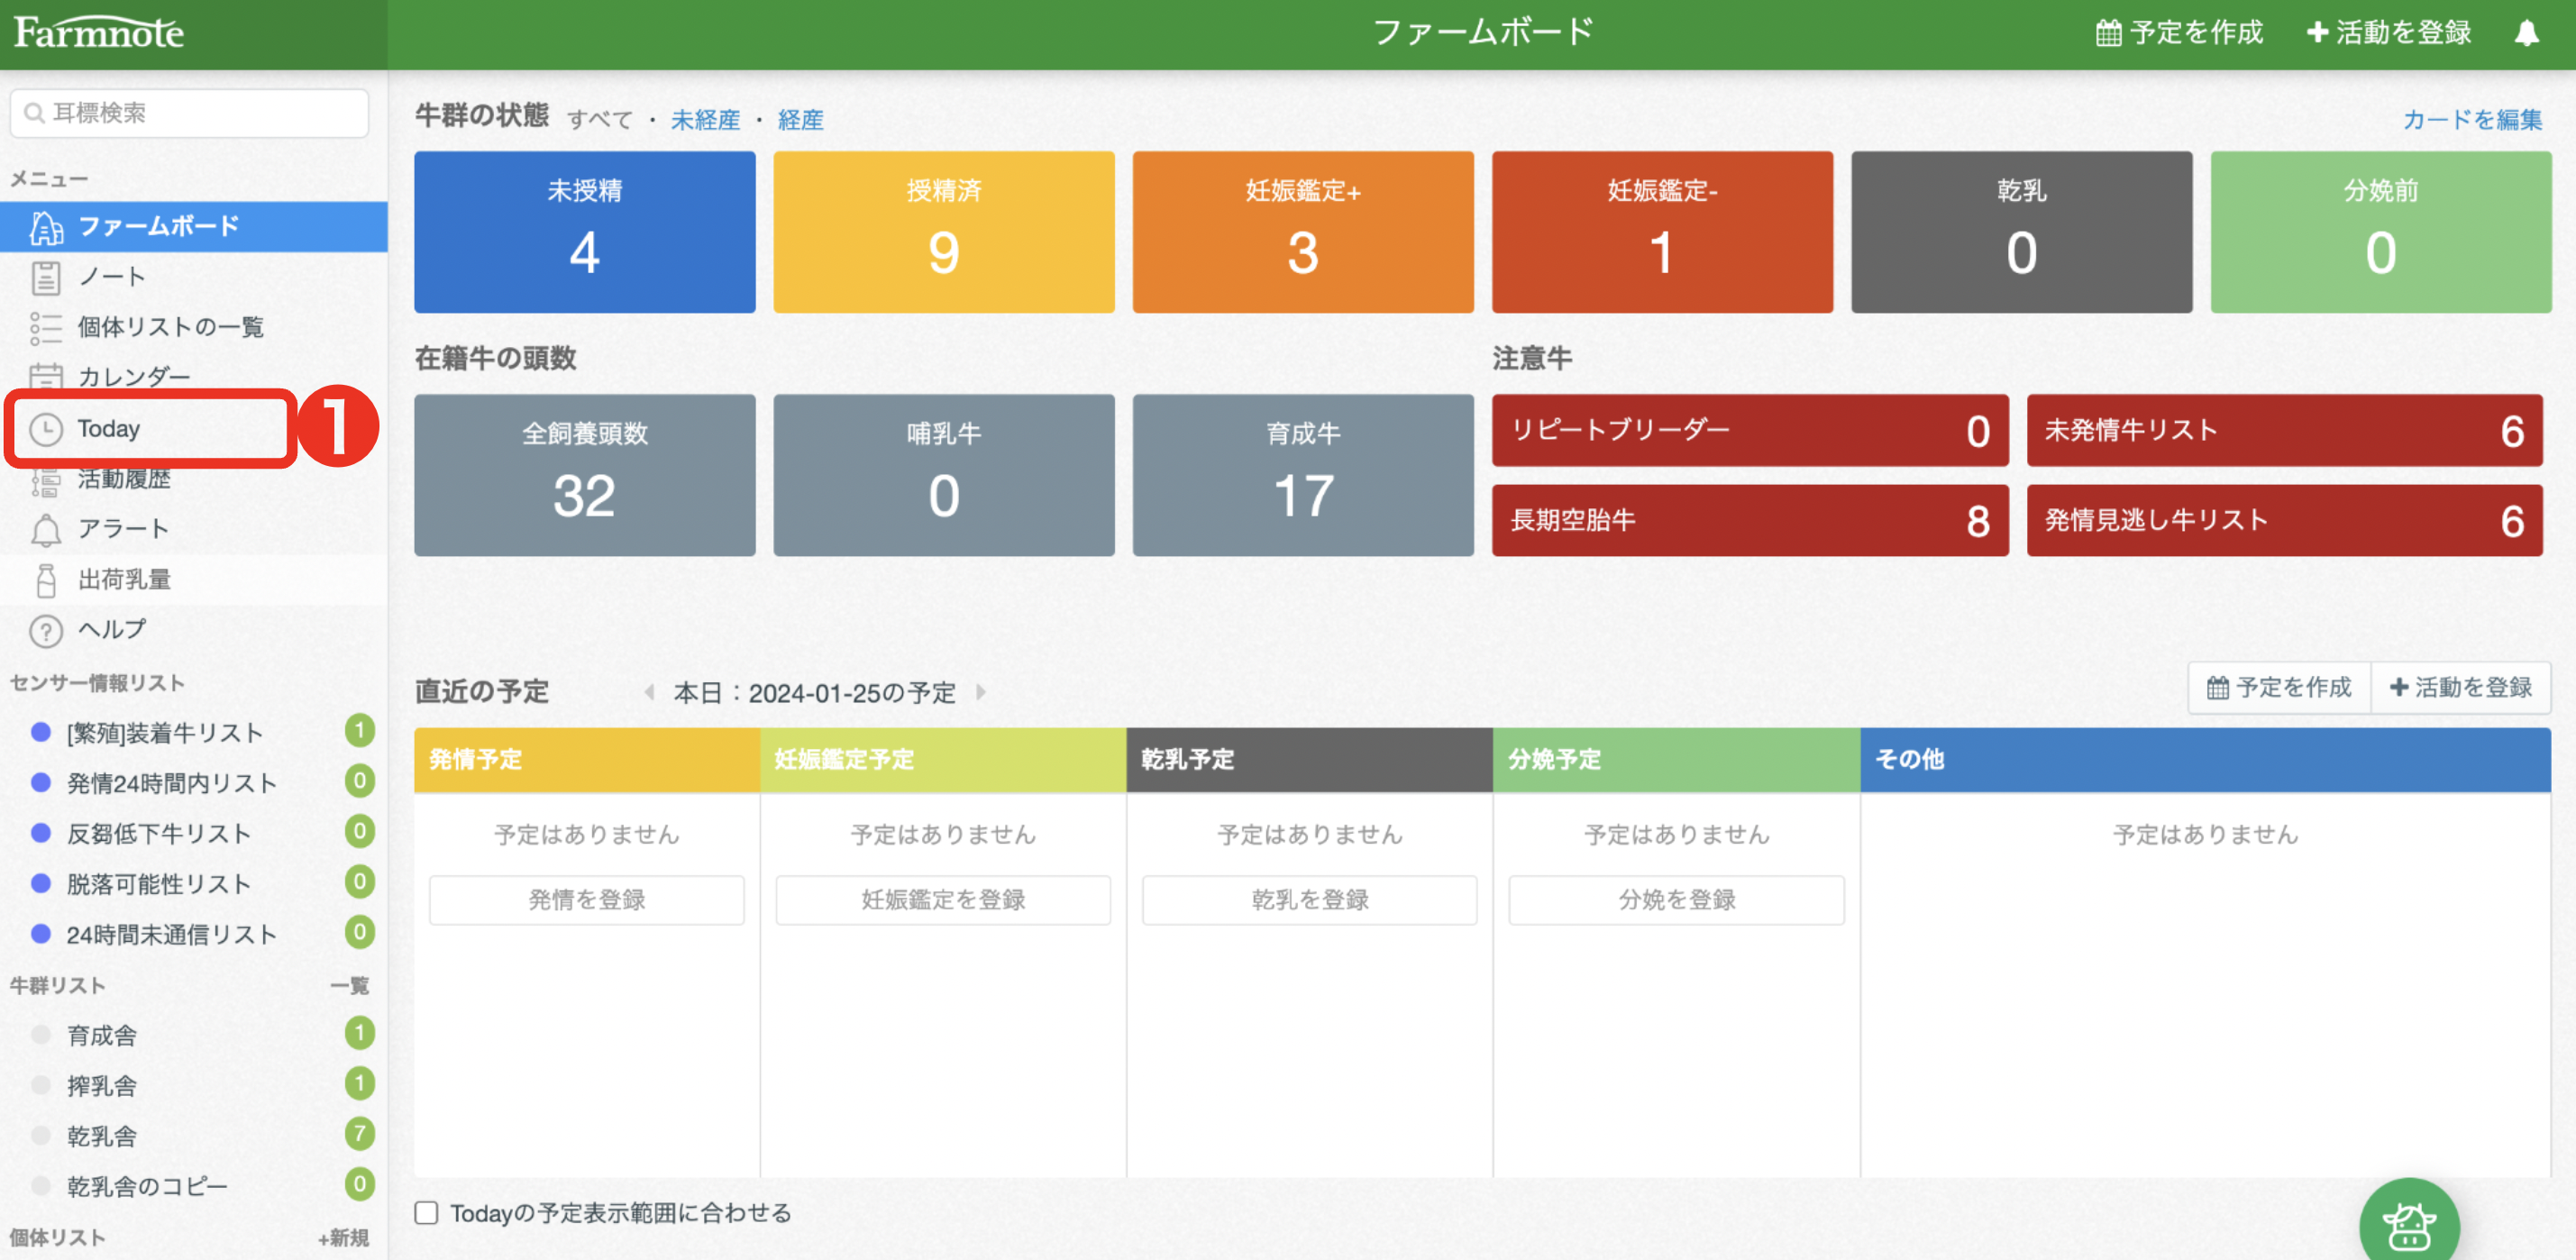Viewport: 2576px width, 1260px height.
Task: Click +新規 next to 個体リスト
Action: click(344, 1238)
